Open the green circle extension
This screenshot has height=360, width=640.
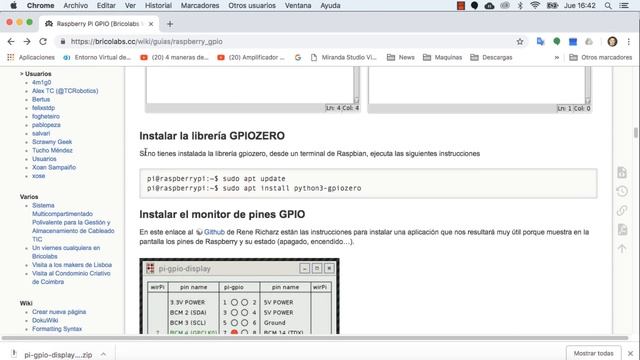[556, 42]
